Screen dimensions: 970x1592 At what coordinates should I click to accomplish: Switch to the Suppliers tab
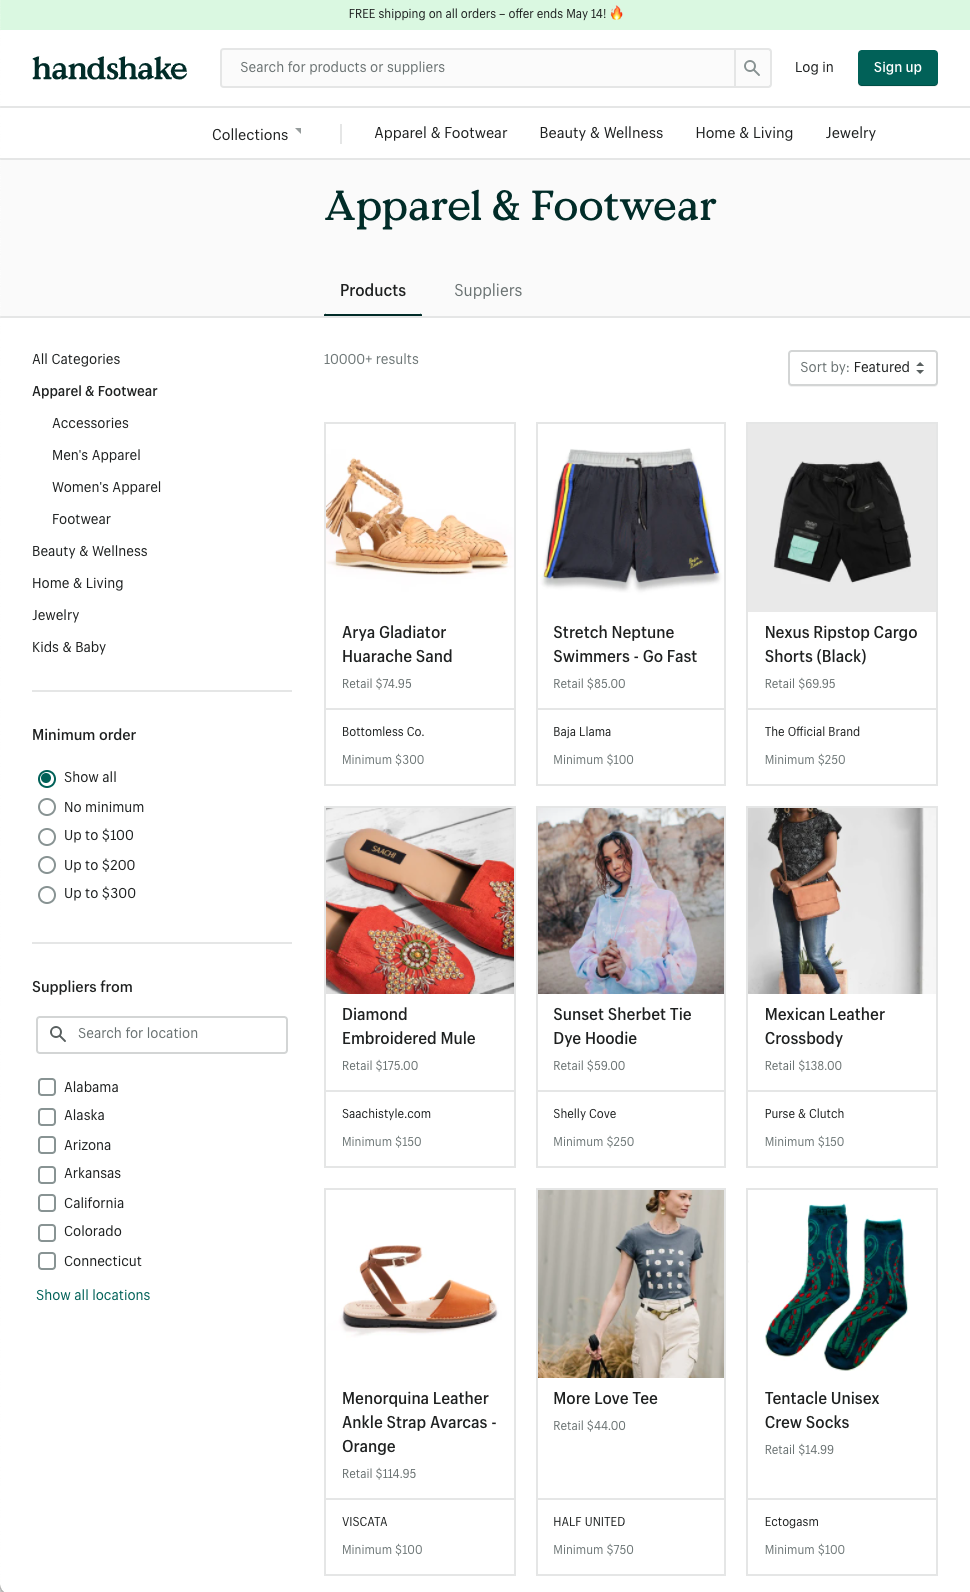[x=488, y=290]
